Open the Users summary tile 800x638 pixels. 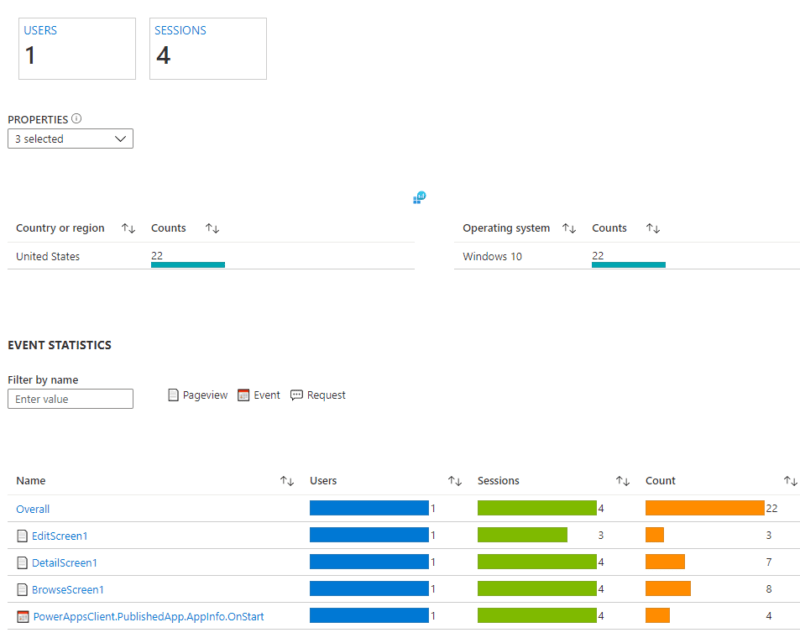tap(77, 48)
